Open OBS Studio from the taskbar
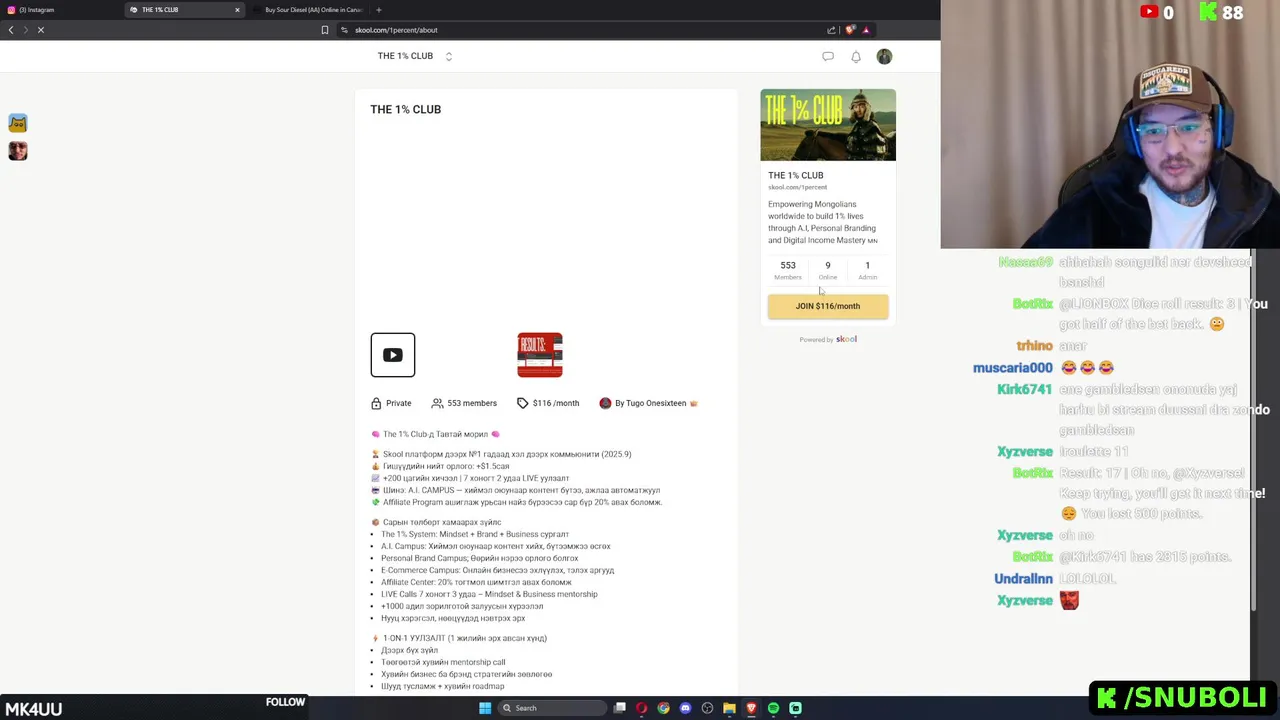 [707, 708]
